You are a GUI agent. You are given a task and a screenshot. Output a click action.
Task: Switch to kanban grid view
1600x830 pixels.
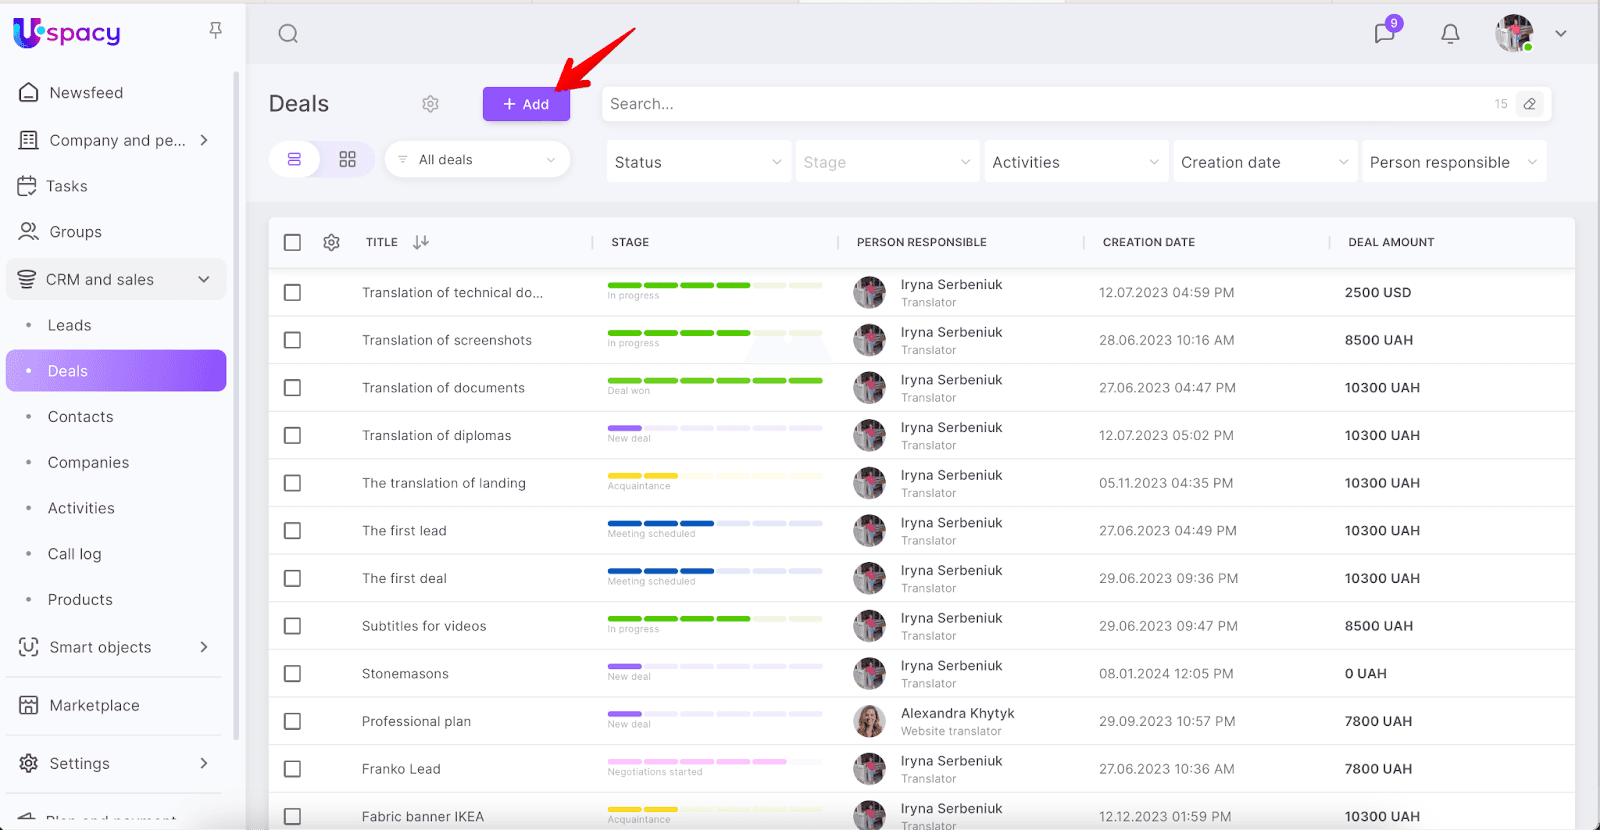tap(347, 160)
